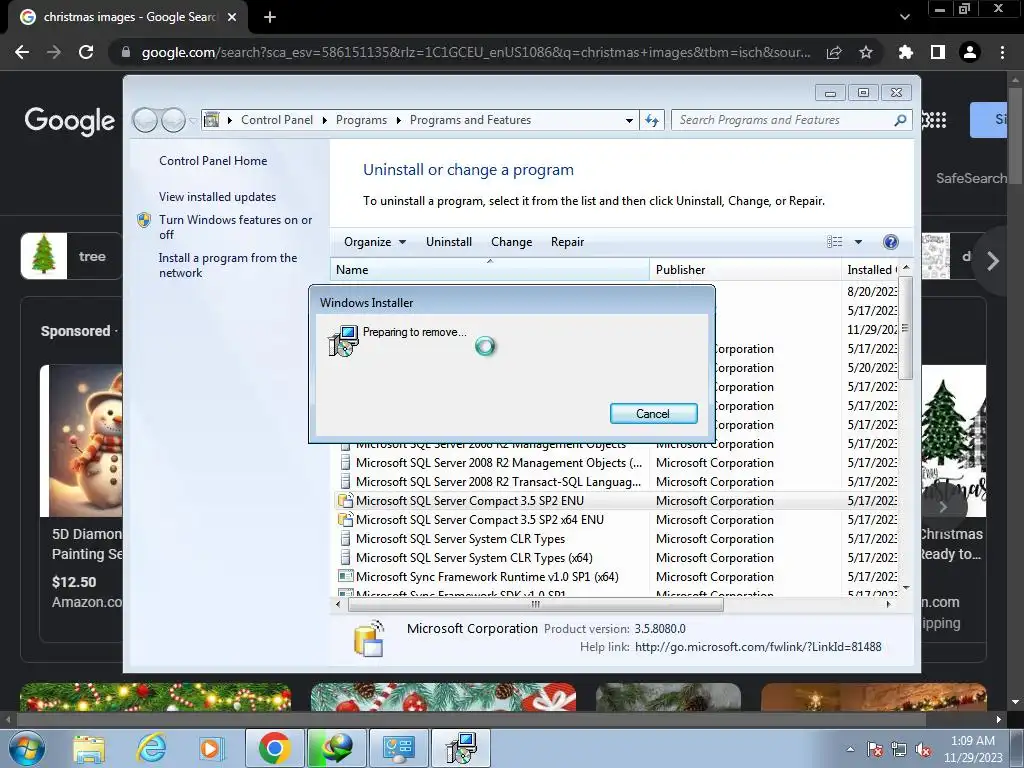This screenshot has width=1024, height=768.
Task: Open the Chrome share page icon
Action: point(834,52)
